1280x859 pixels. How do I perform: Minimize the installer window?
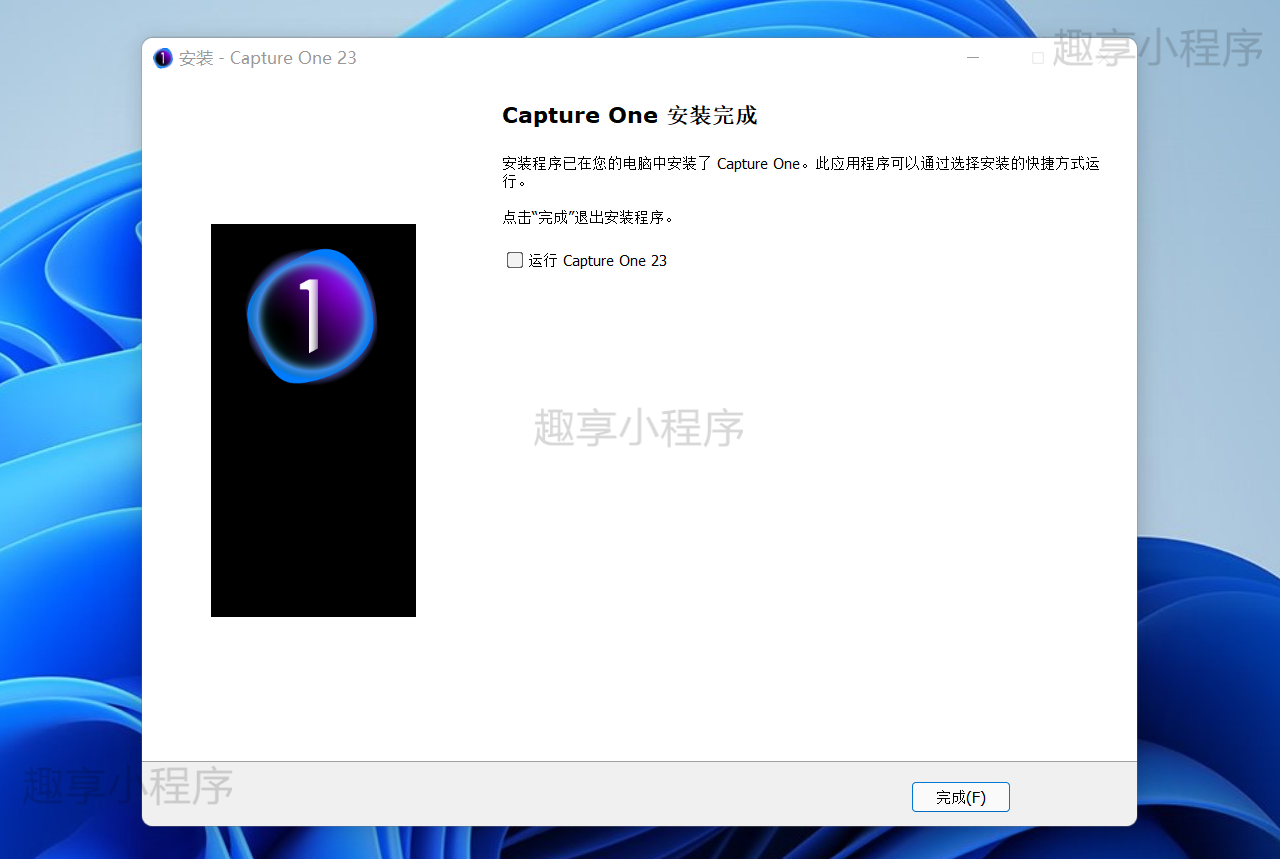973,58
